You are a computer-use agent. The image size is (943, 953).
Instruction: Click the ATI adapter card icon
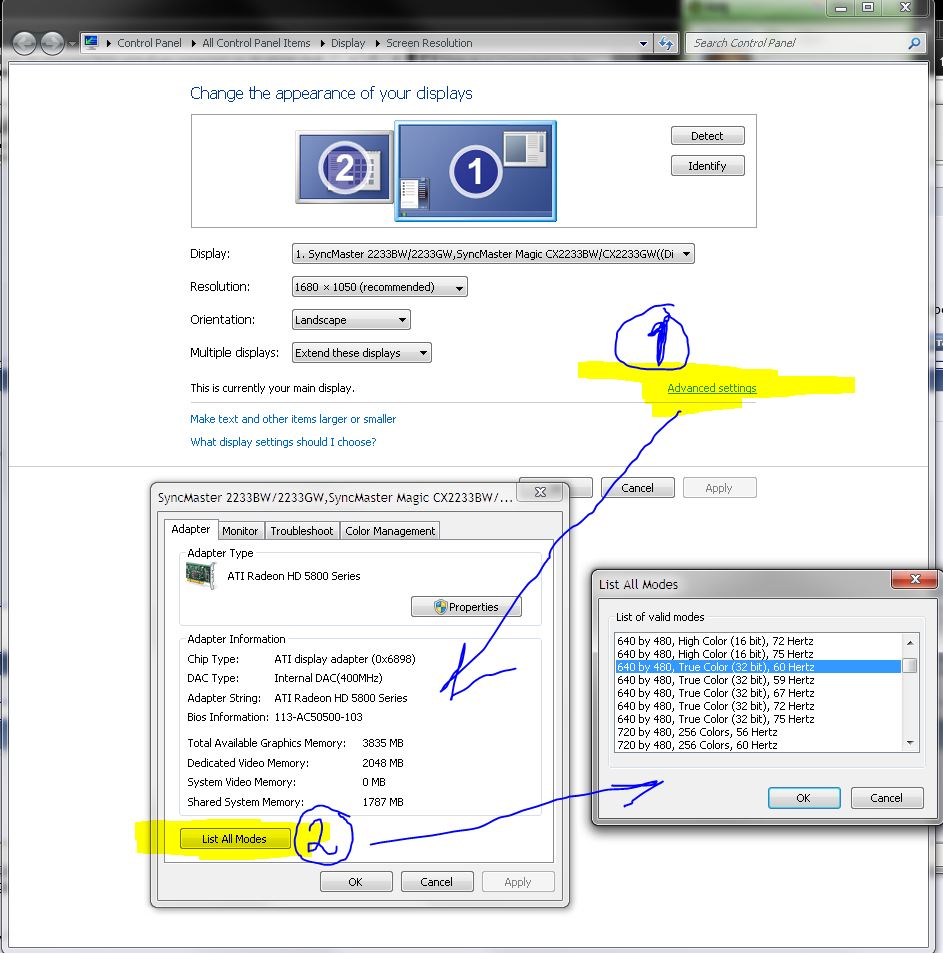point(202,575)
